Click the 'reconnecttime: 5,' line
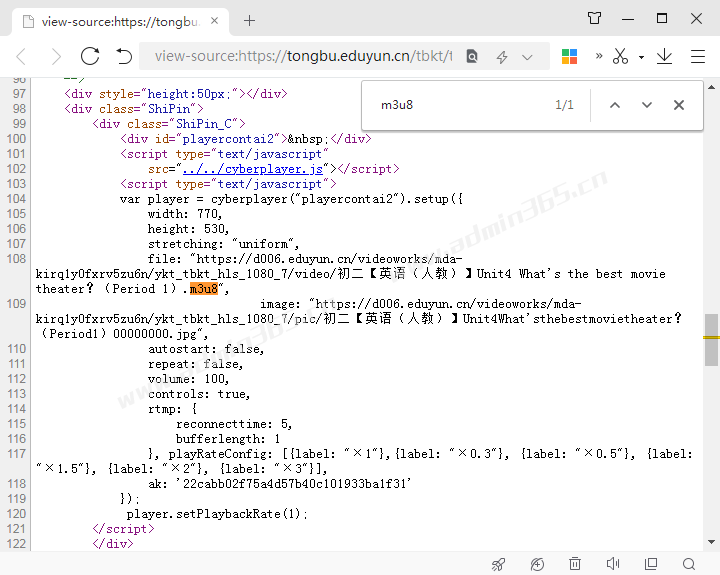The image size is (720, 575). (234, 424)
